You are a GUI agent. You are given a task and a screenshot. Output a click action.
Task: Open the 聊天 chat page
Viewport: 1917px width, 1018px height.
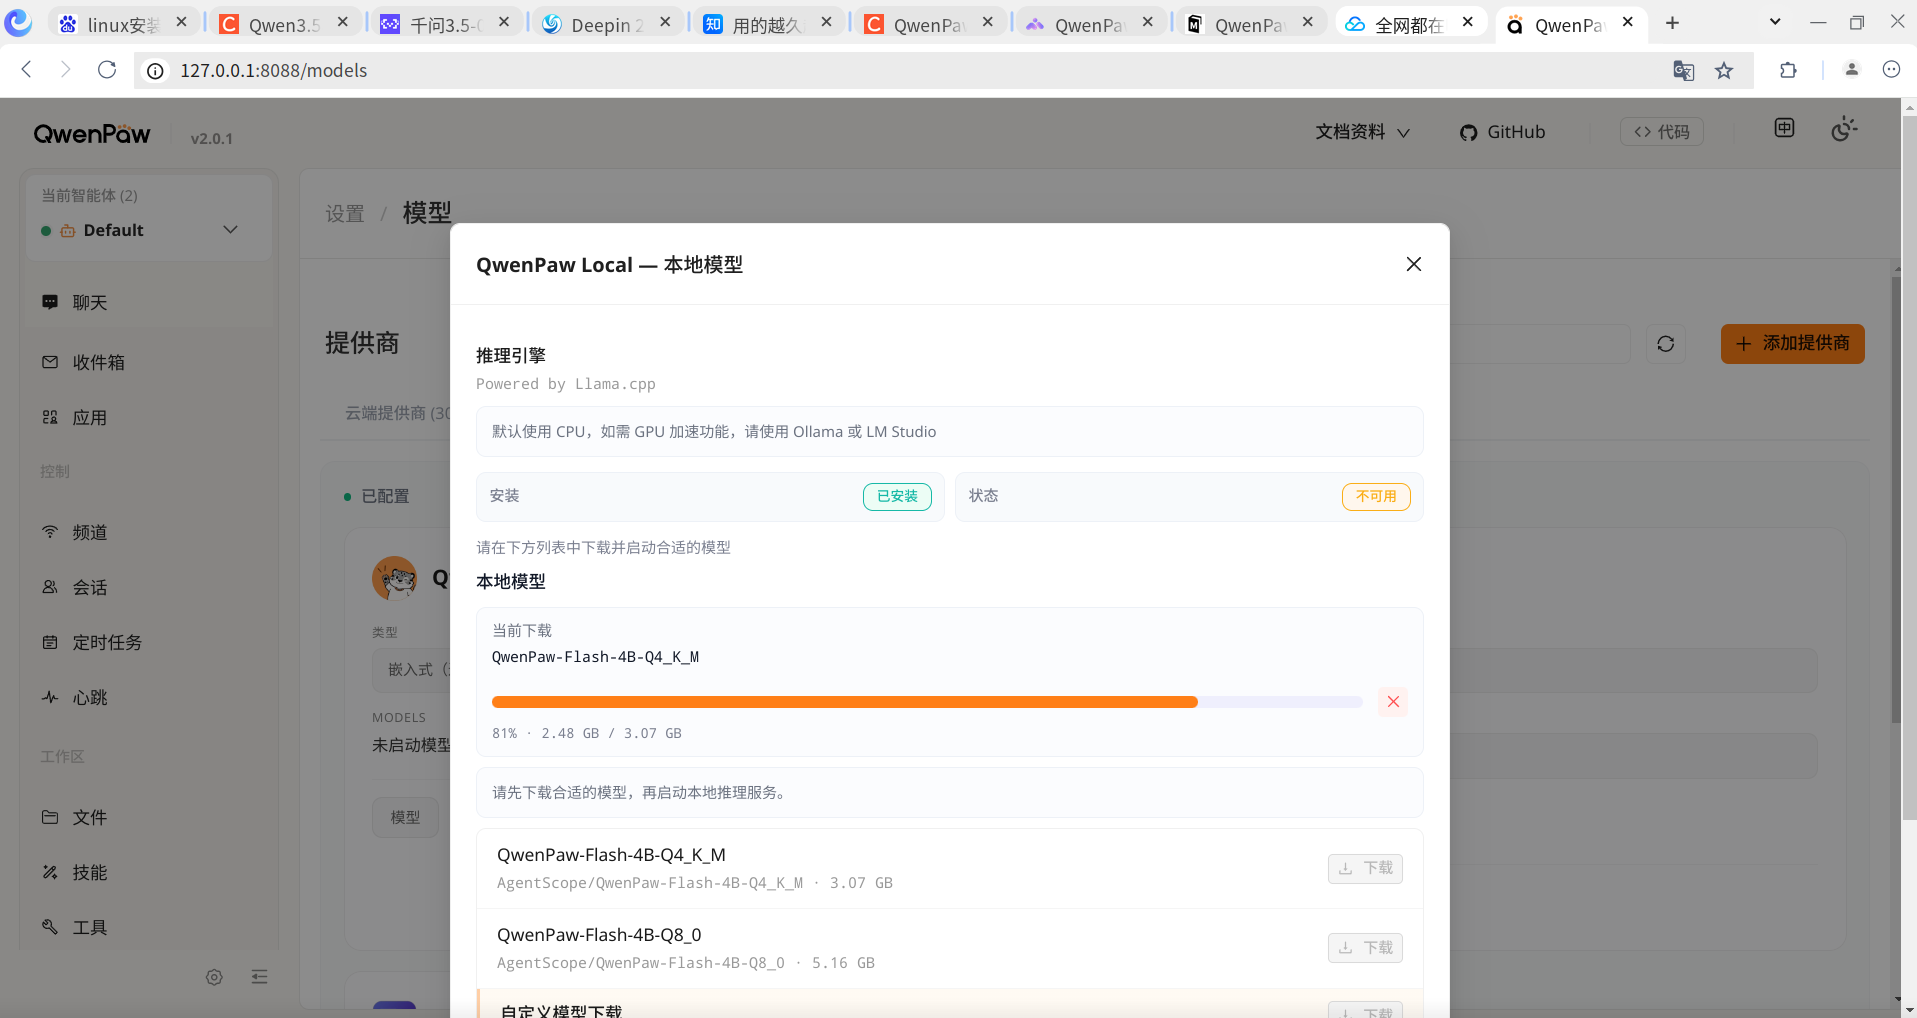[x=150, y=302]
